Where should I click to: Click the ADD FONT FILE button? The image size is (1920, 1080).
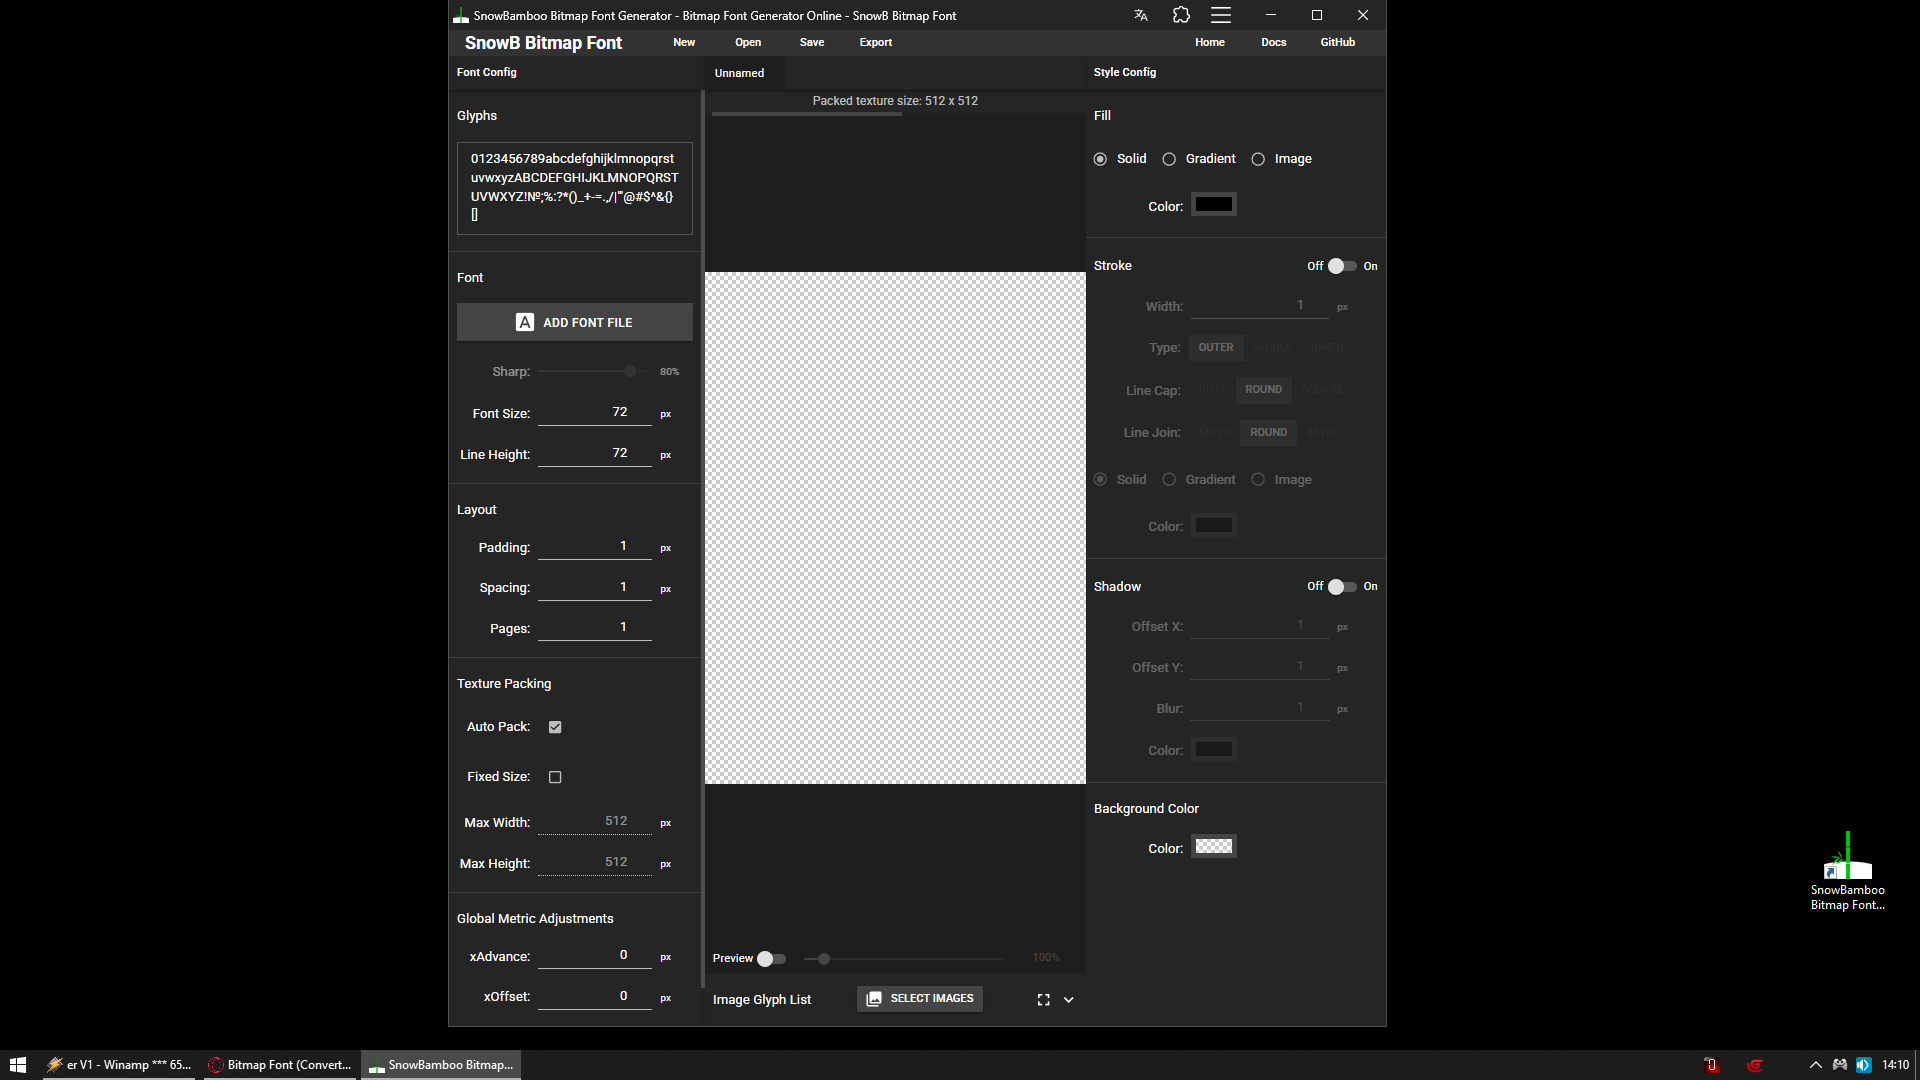coord(575,322)
